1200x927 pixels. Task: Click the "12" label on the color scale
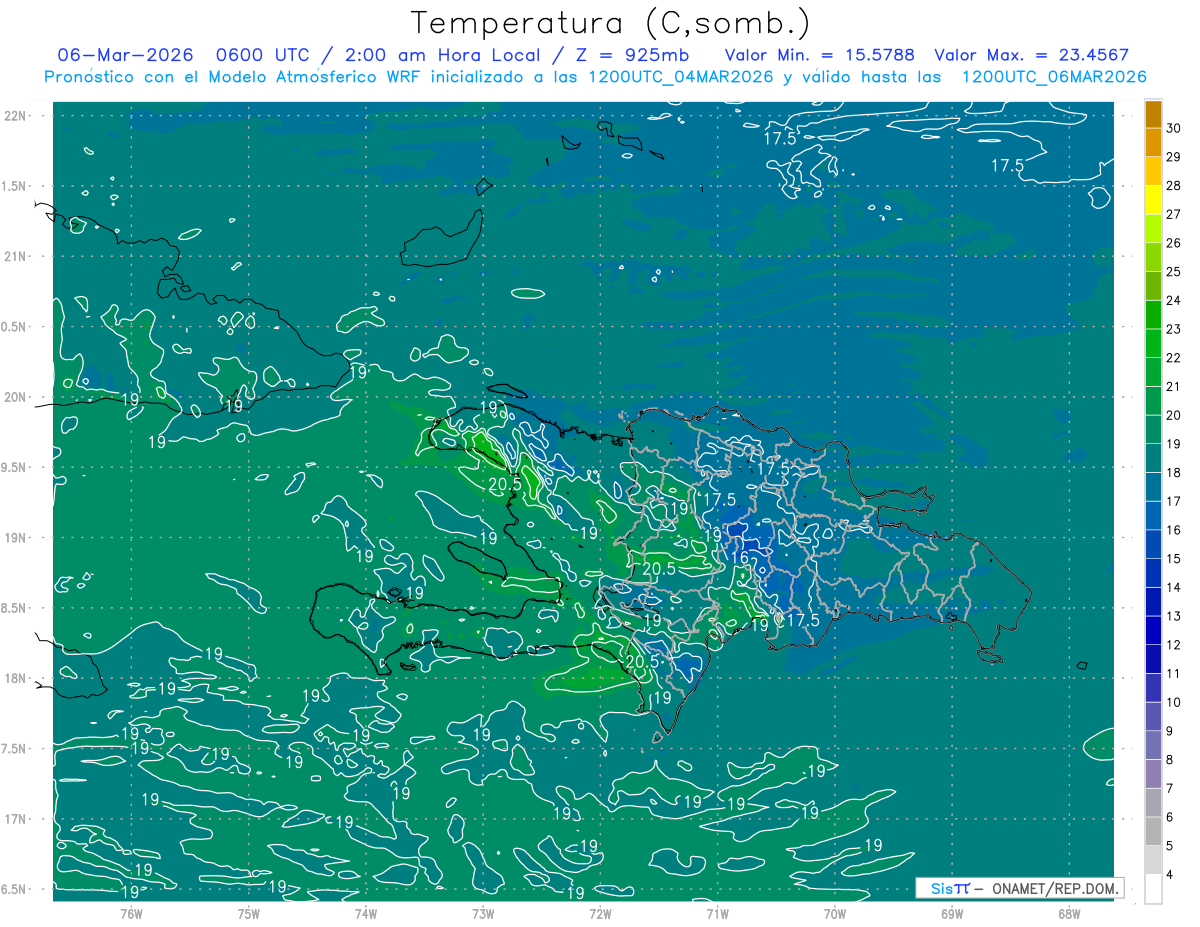point(1174,645)
